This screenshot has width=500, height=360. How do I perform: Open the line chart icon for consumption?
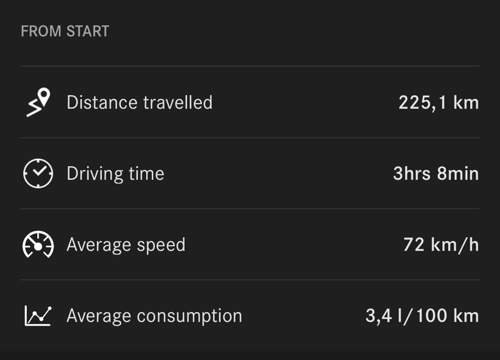click(38, 316)
